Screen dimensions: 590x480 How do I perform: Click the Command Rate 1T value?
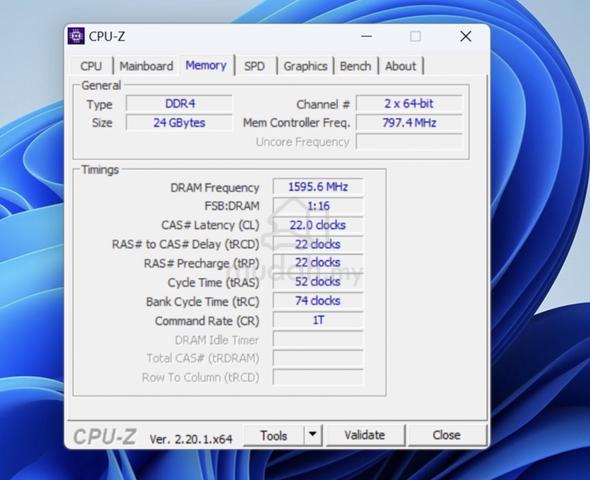tap(318, 320)
